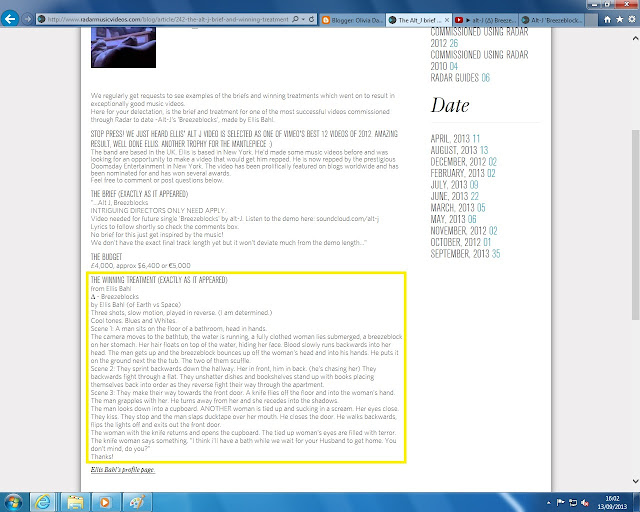Screen dimensions: 640x512
Task: Click the Home icon in the browser
Action: [x=607, y=19]
